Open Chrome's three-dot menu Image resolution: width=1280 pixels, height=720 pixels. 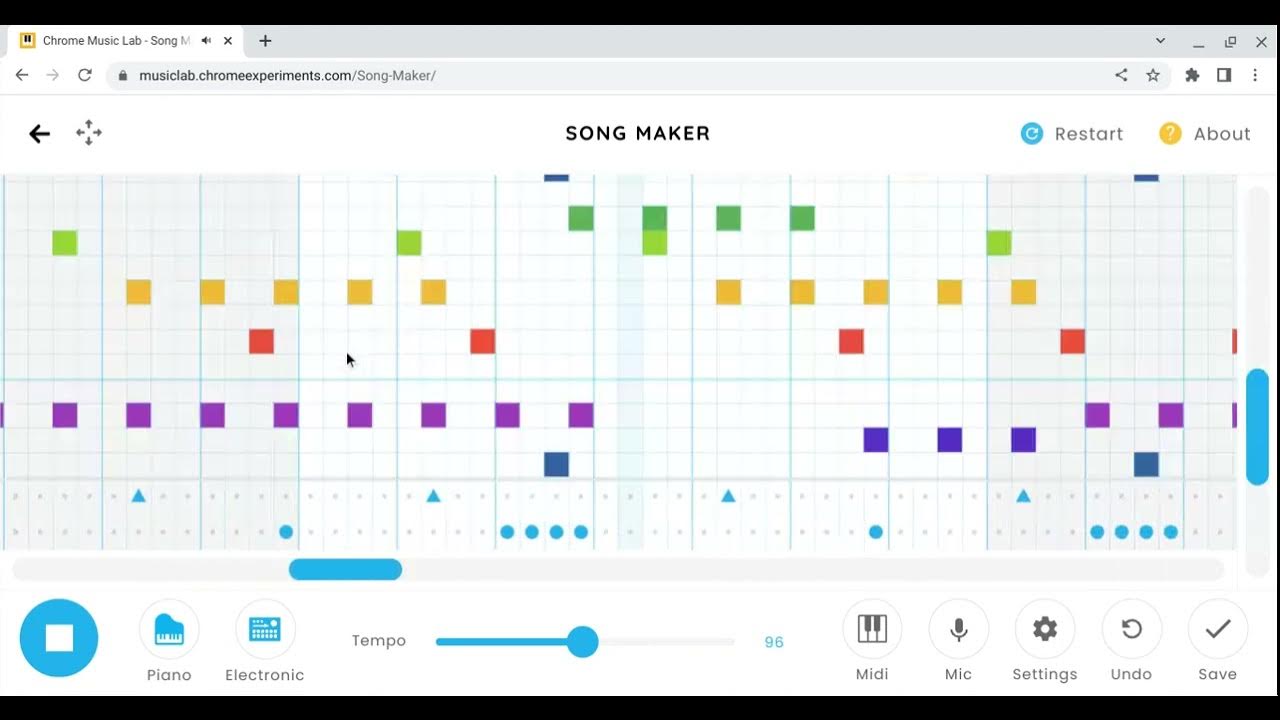[1255, 75]
